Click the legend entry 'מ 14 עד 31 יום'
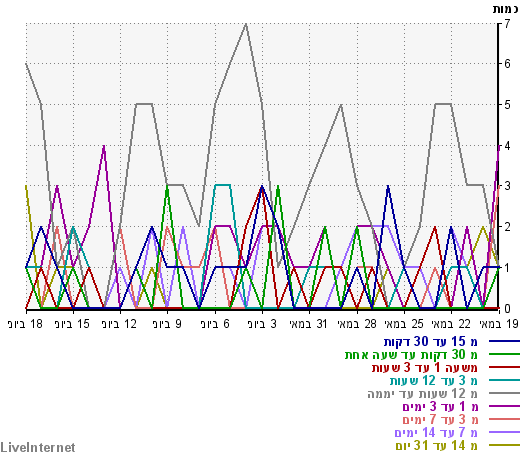The width and height of the screenshot is (520, 457). click(437, 445)
